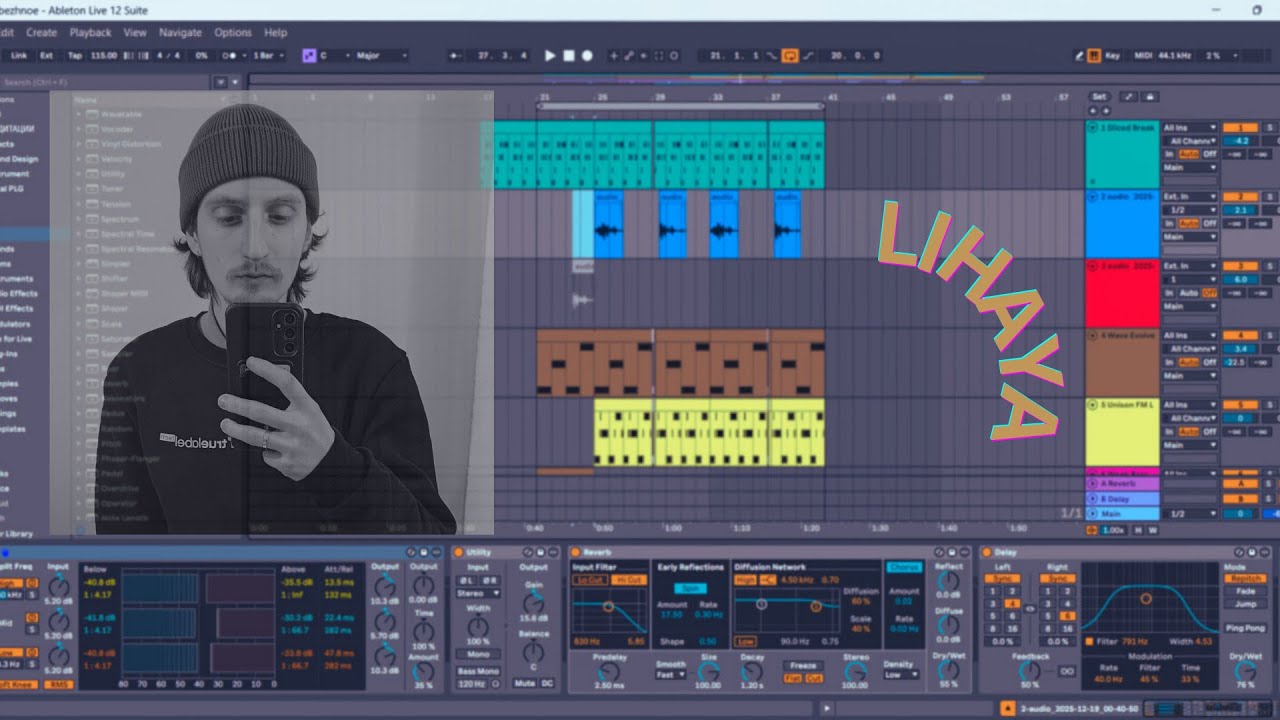1280x720 pixels.
Task: Toggle the Draw Mode pencil icon
Action: click(x=1079, y=56)
